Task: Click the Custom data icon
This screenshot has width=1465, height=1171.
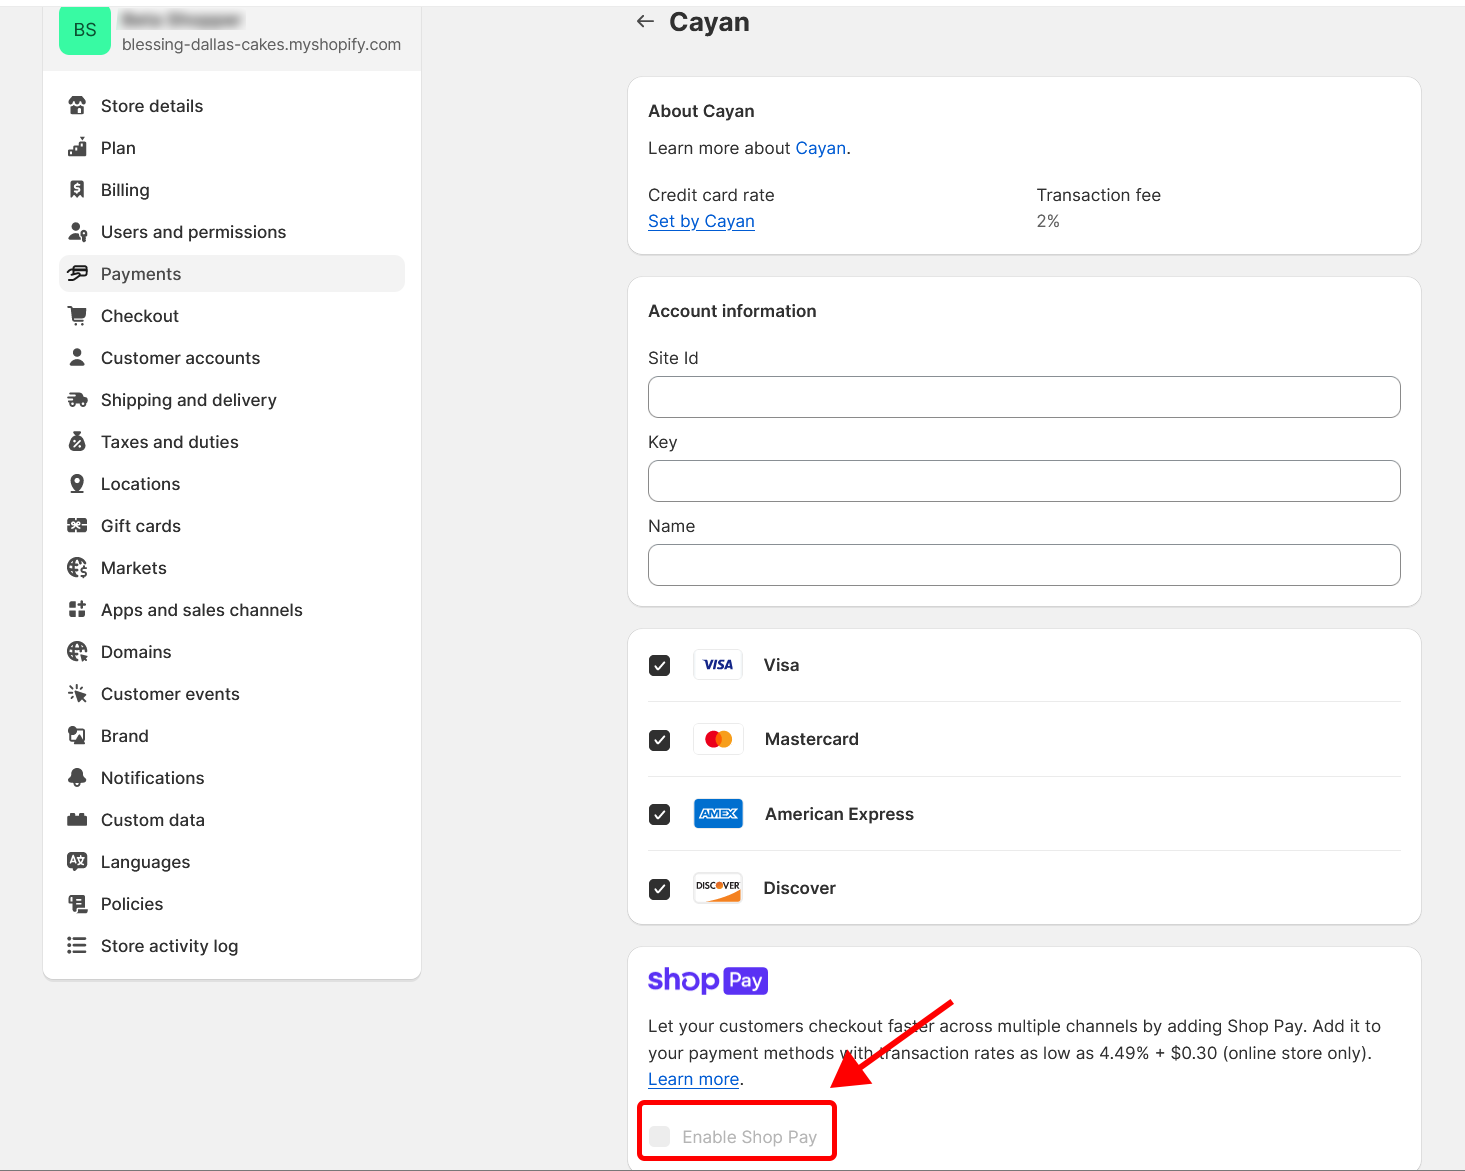Action: coord(77,820)
